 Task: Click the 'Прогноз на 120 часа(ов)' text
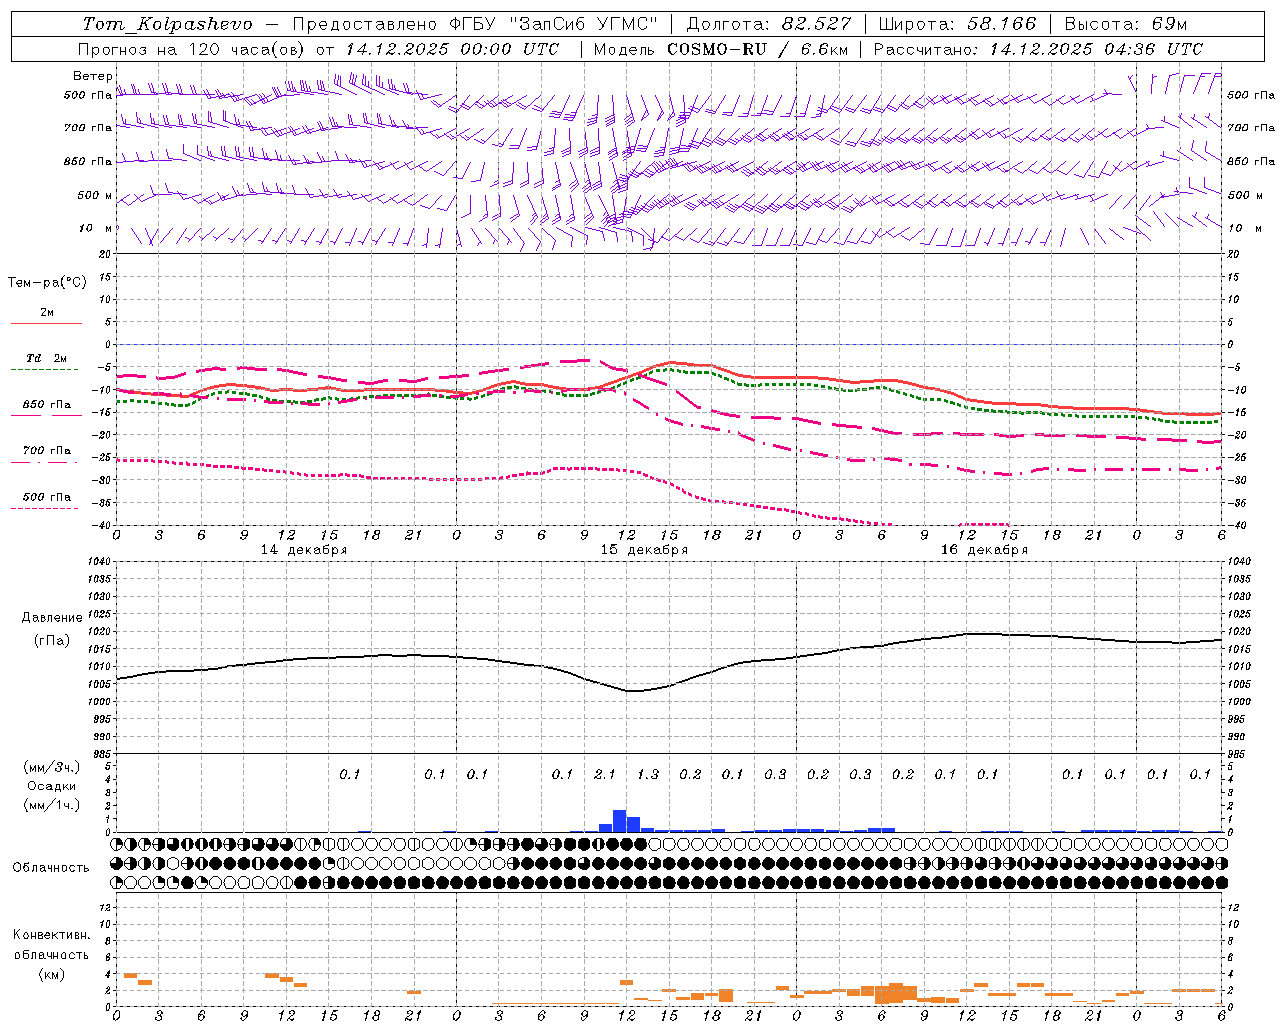tap(192, 49)
